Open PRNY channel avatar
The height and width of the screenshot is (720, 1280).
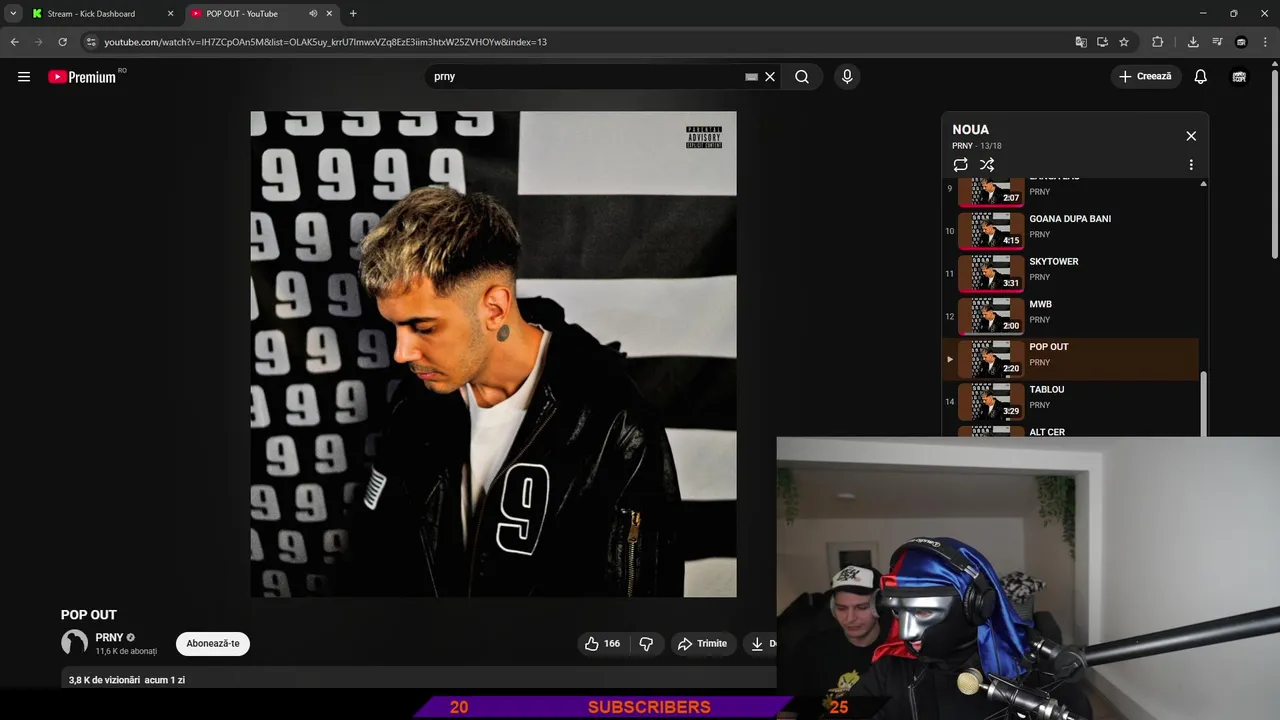[x=75, y=643]
